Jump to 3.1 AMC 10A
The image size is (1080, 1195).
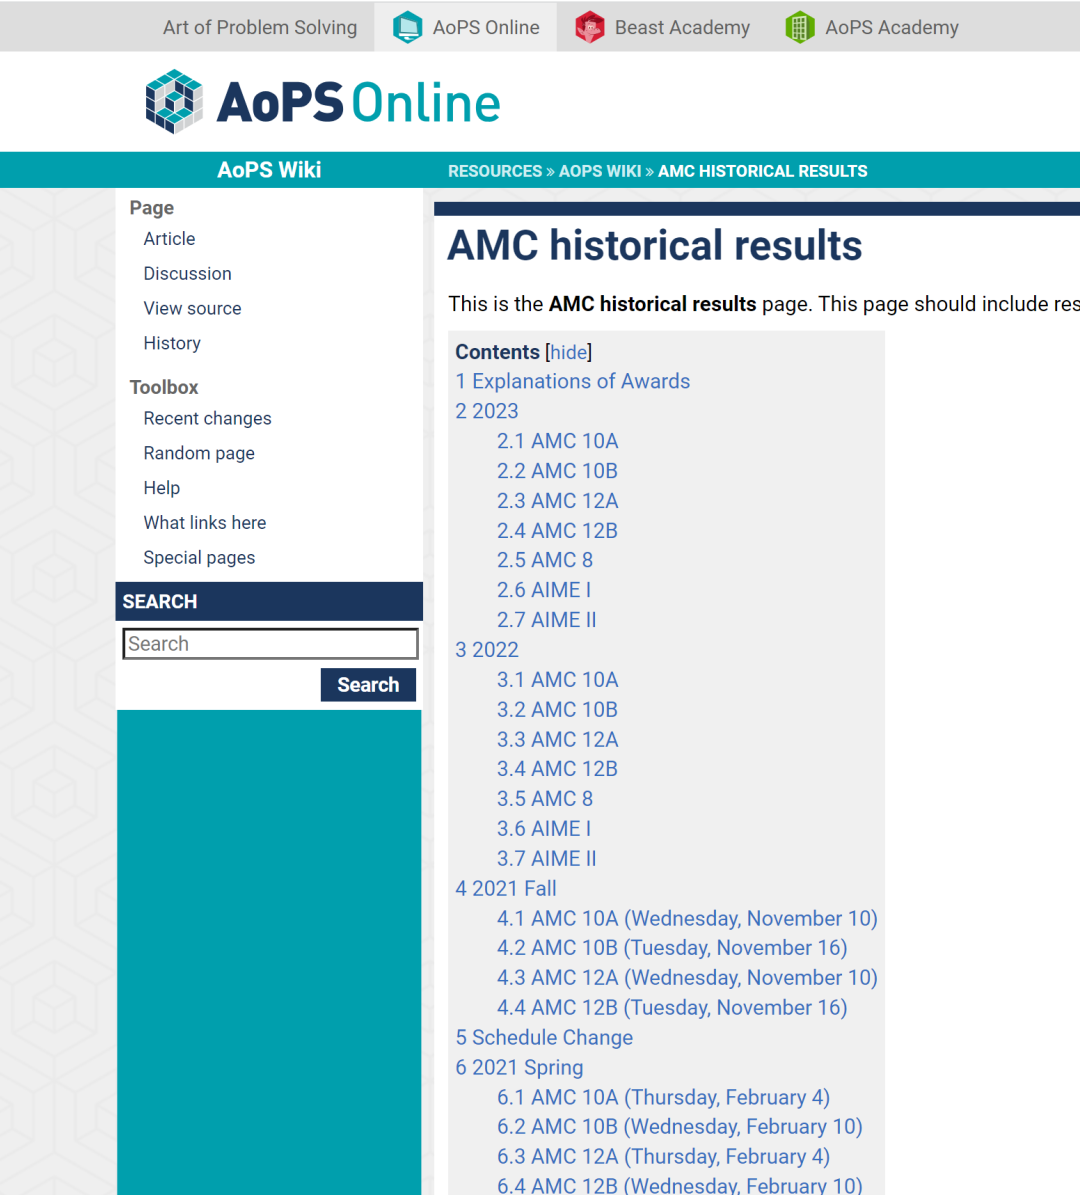click(557, 680)
